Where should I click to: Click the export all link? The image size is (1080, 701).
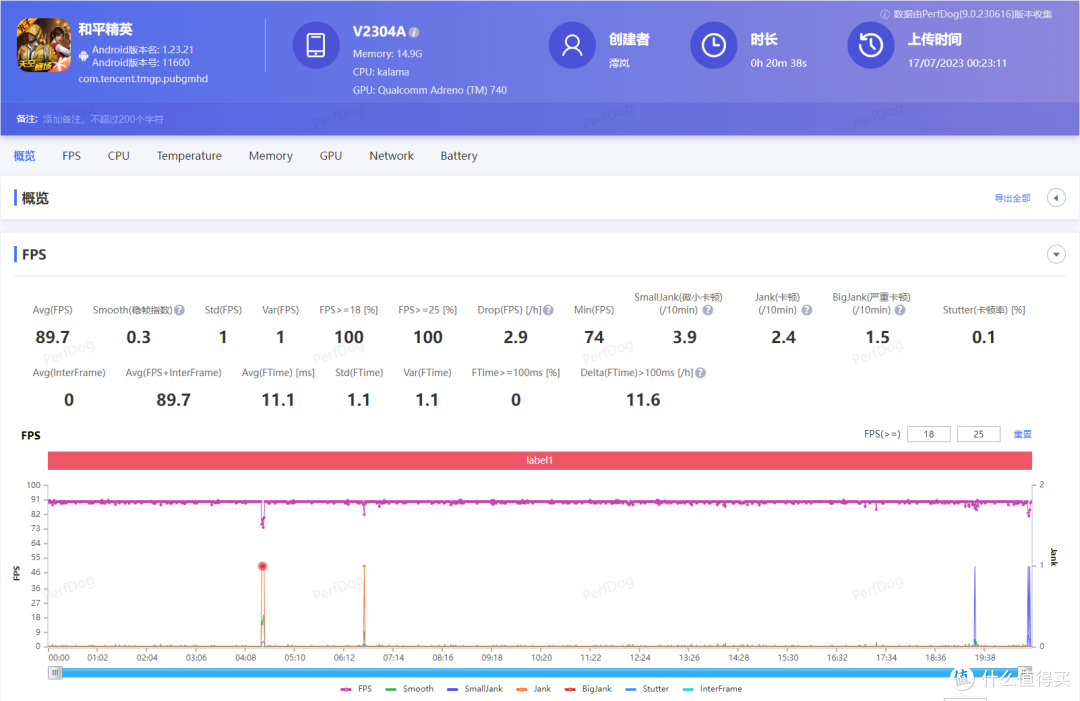coord(1012,198)
